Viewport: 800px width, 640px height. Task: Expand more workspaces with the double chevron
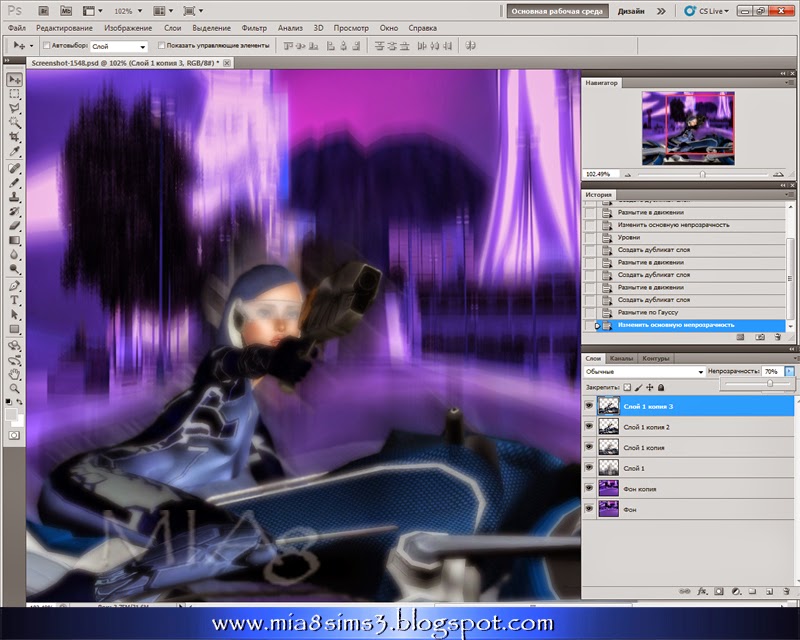tap(661, 11)
